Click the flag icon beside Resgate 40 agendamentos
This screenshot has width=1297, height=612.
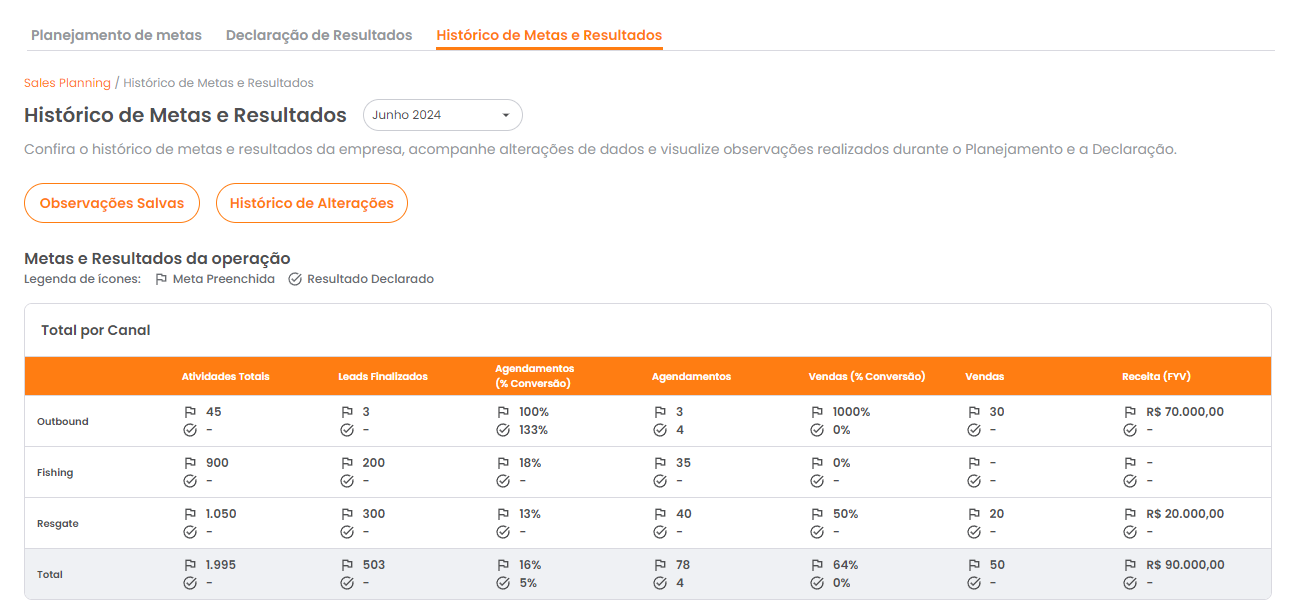tap(660, 514)
